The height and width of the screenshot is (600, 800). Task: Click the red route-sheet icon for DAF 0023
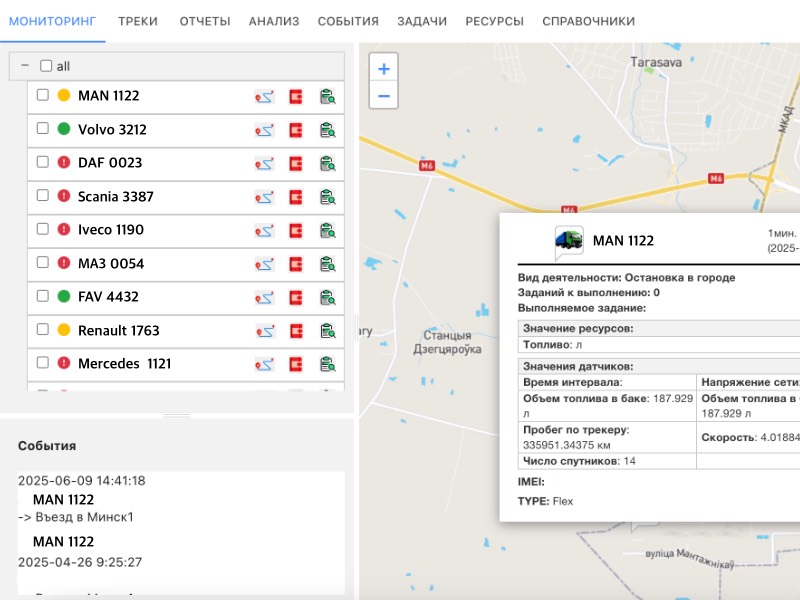tap(295, 162)
